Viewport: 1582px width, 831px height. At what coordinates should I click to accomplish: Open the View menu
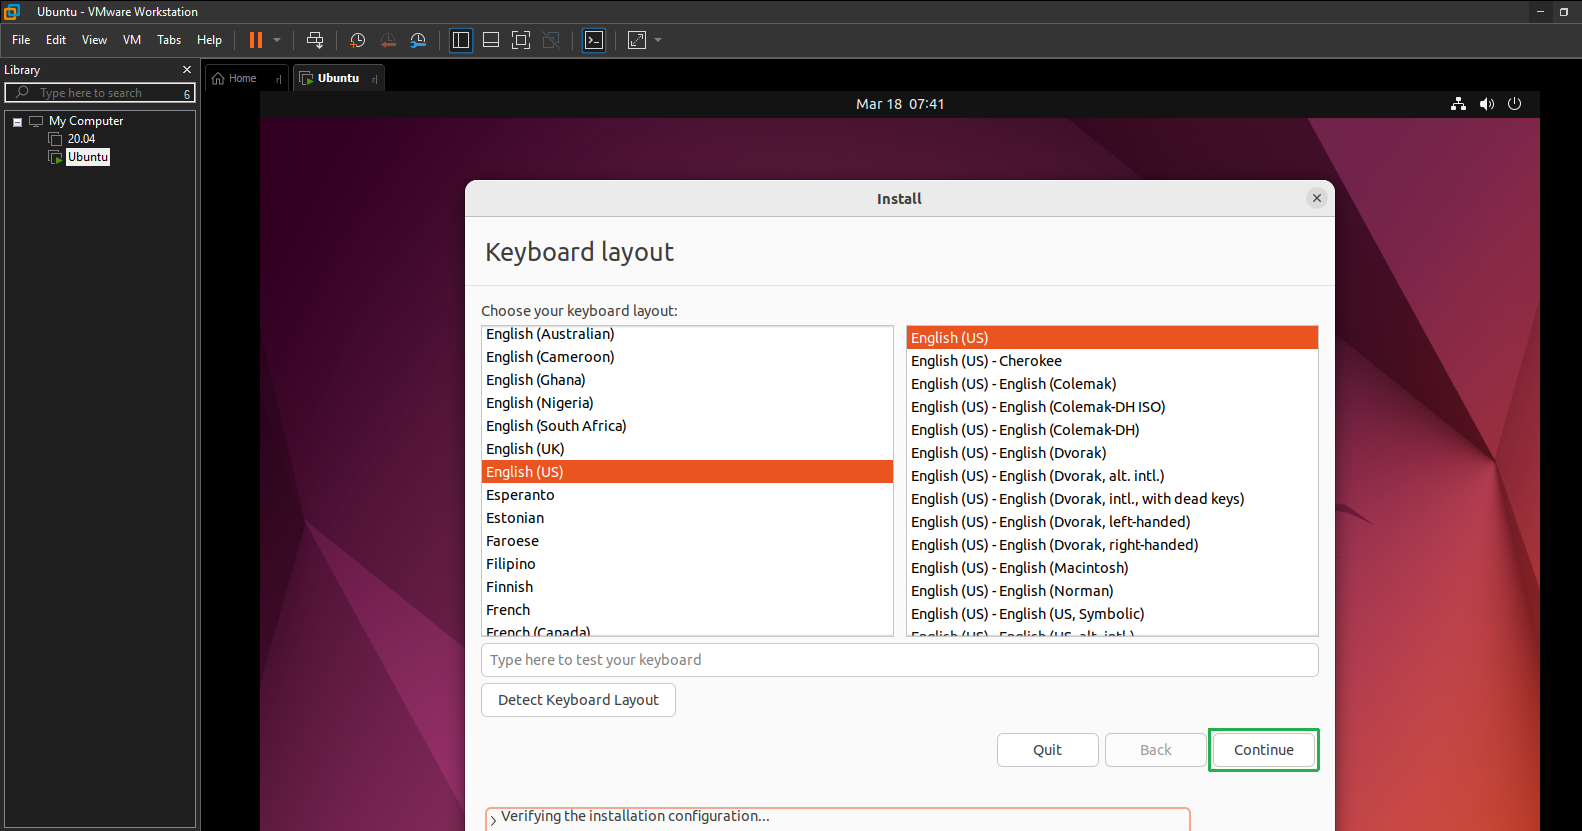pyautogui.click(x=94, y=40)
